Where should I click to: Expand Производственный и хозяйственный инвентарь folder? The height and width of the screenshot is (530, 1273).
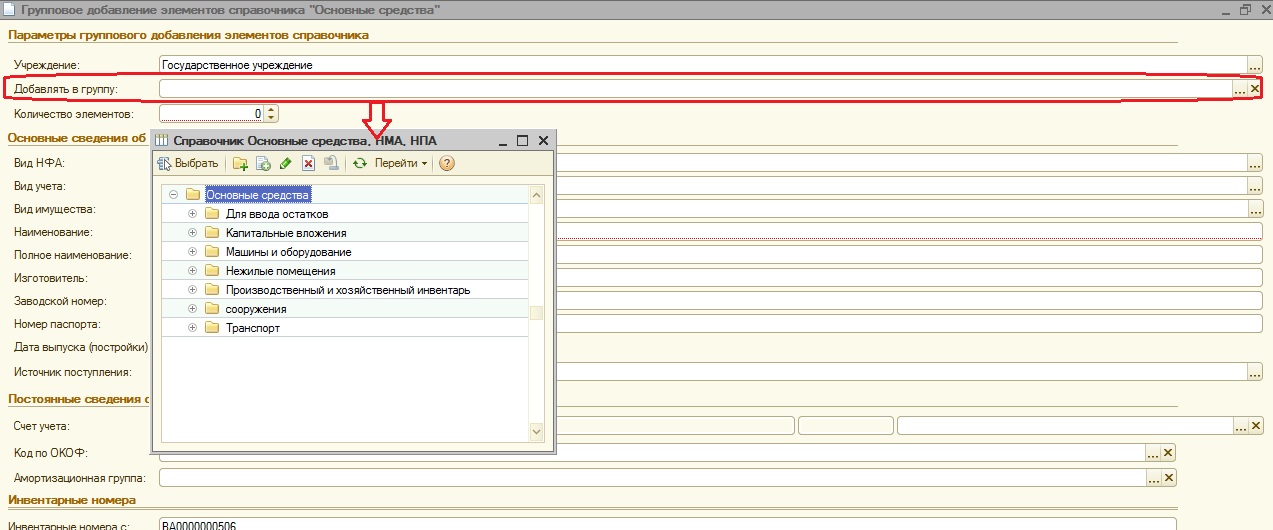192,290
